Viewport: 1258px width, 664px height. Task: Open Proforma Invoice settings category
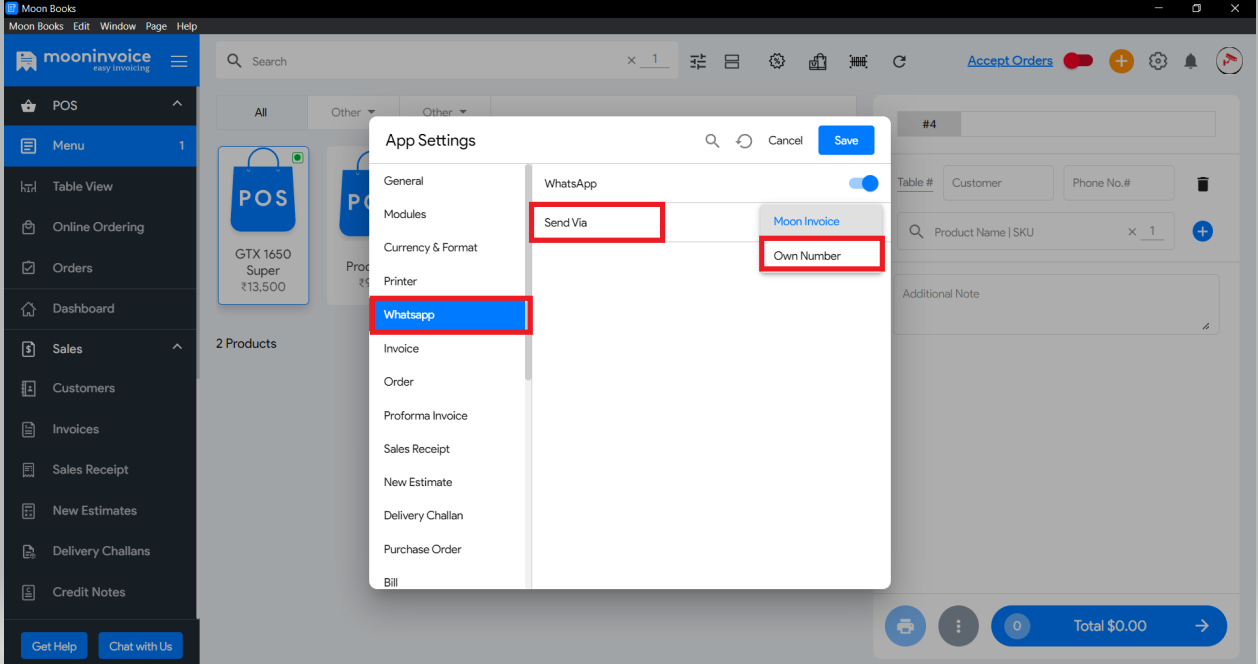[448, 415]
